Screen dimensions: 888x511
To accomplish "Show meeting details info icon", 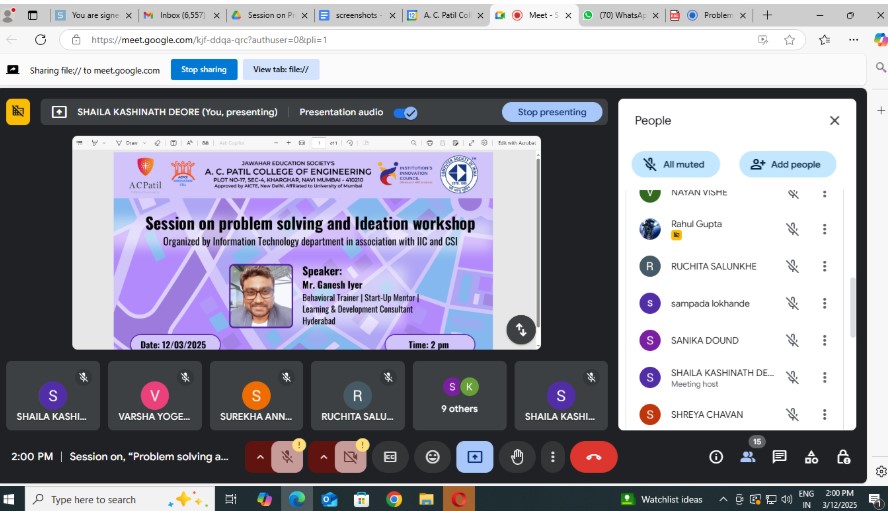I will pyautogui.click(x=716, y=457).
